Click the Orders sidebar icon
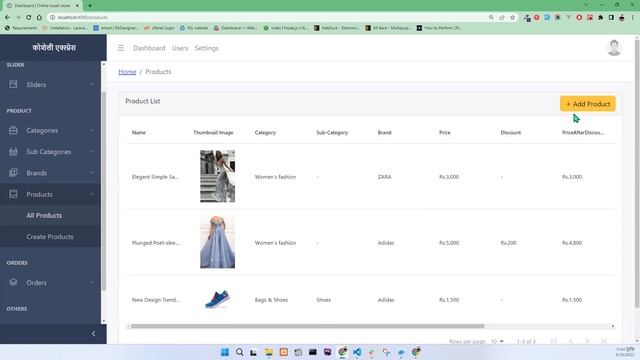640x360 pixels. click(x=13, y=282)
